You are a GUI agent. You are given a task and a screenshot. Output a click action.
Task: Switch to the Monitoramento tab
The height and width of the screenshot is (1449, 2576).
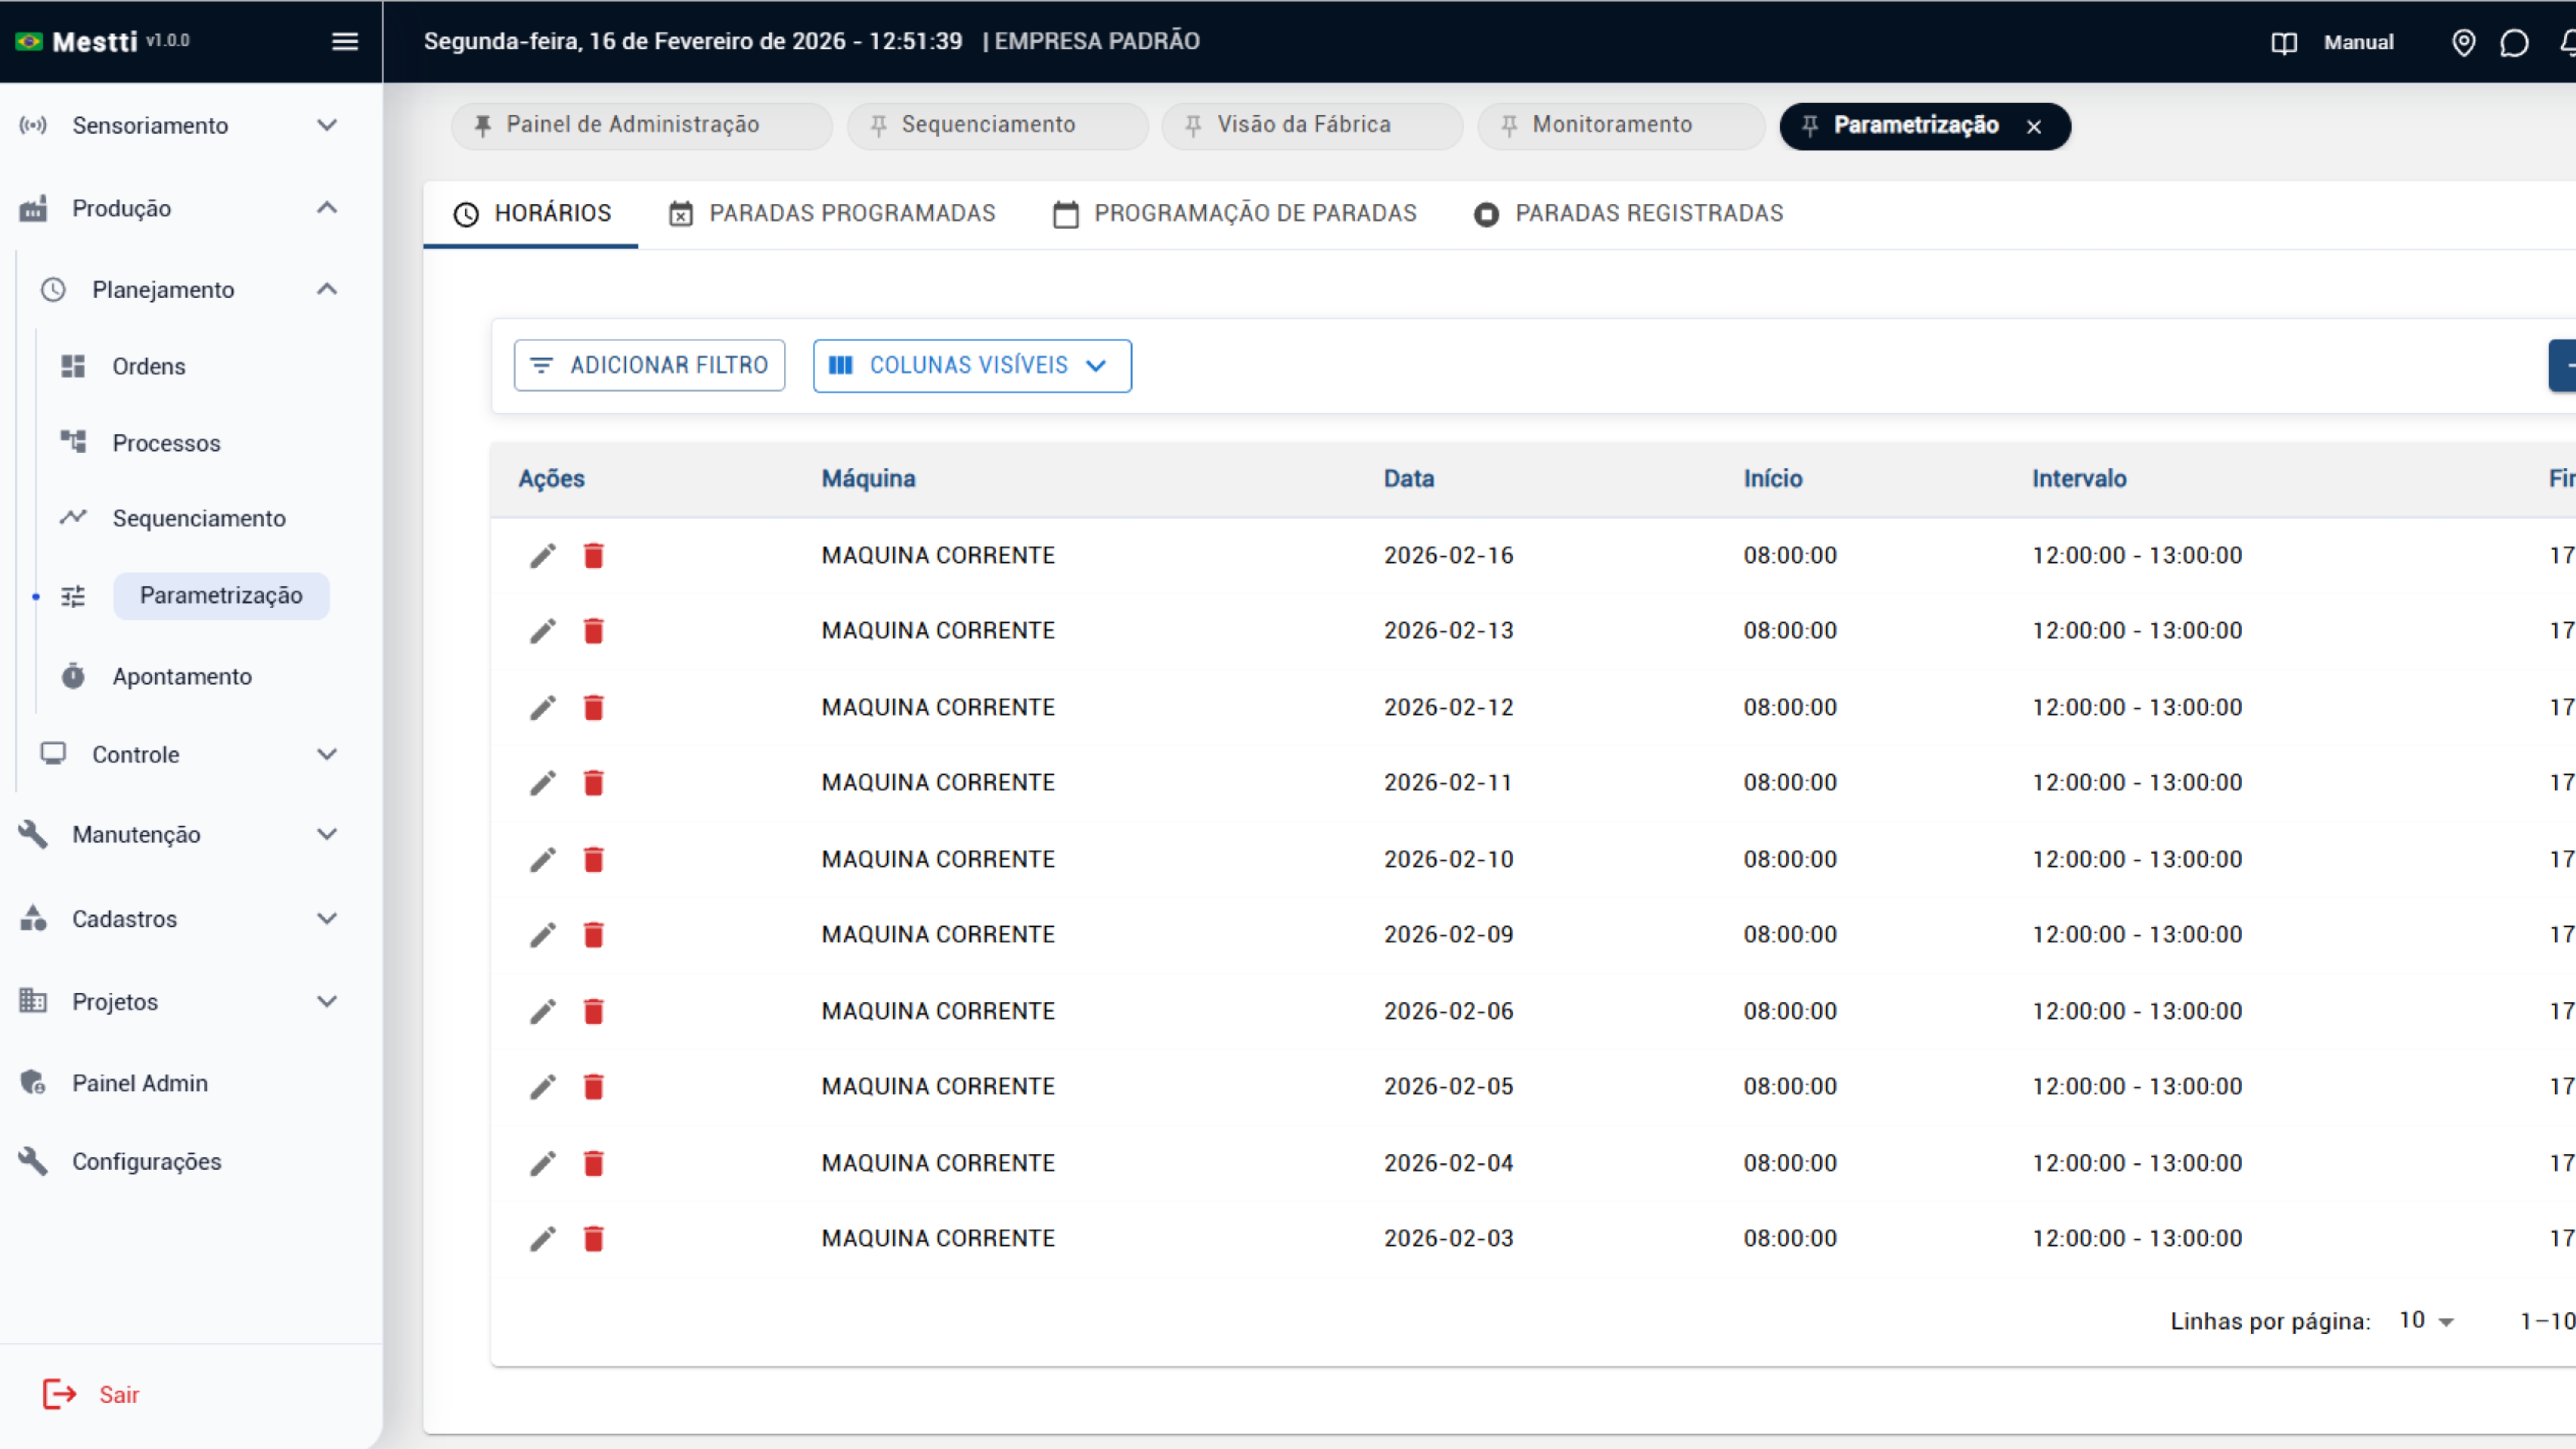tap(1621, 126)
